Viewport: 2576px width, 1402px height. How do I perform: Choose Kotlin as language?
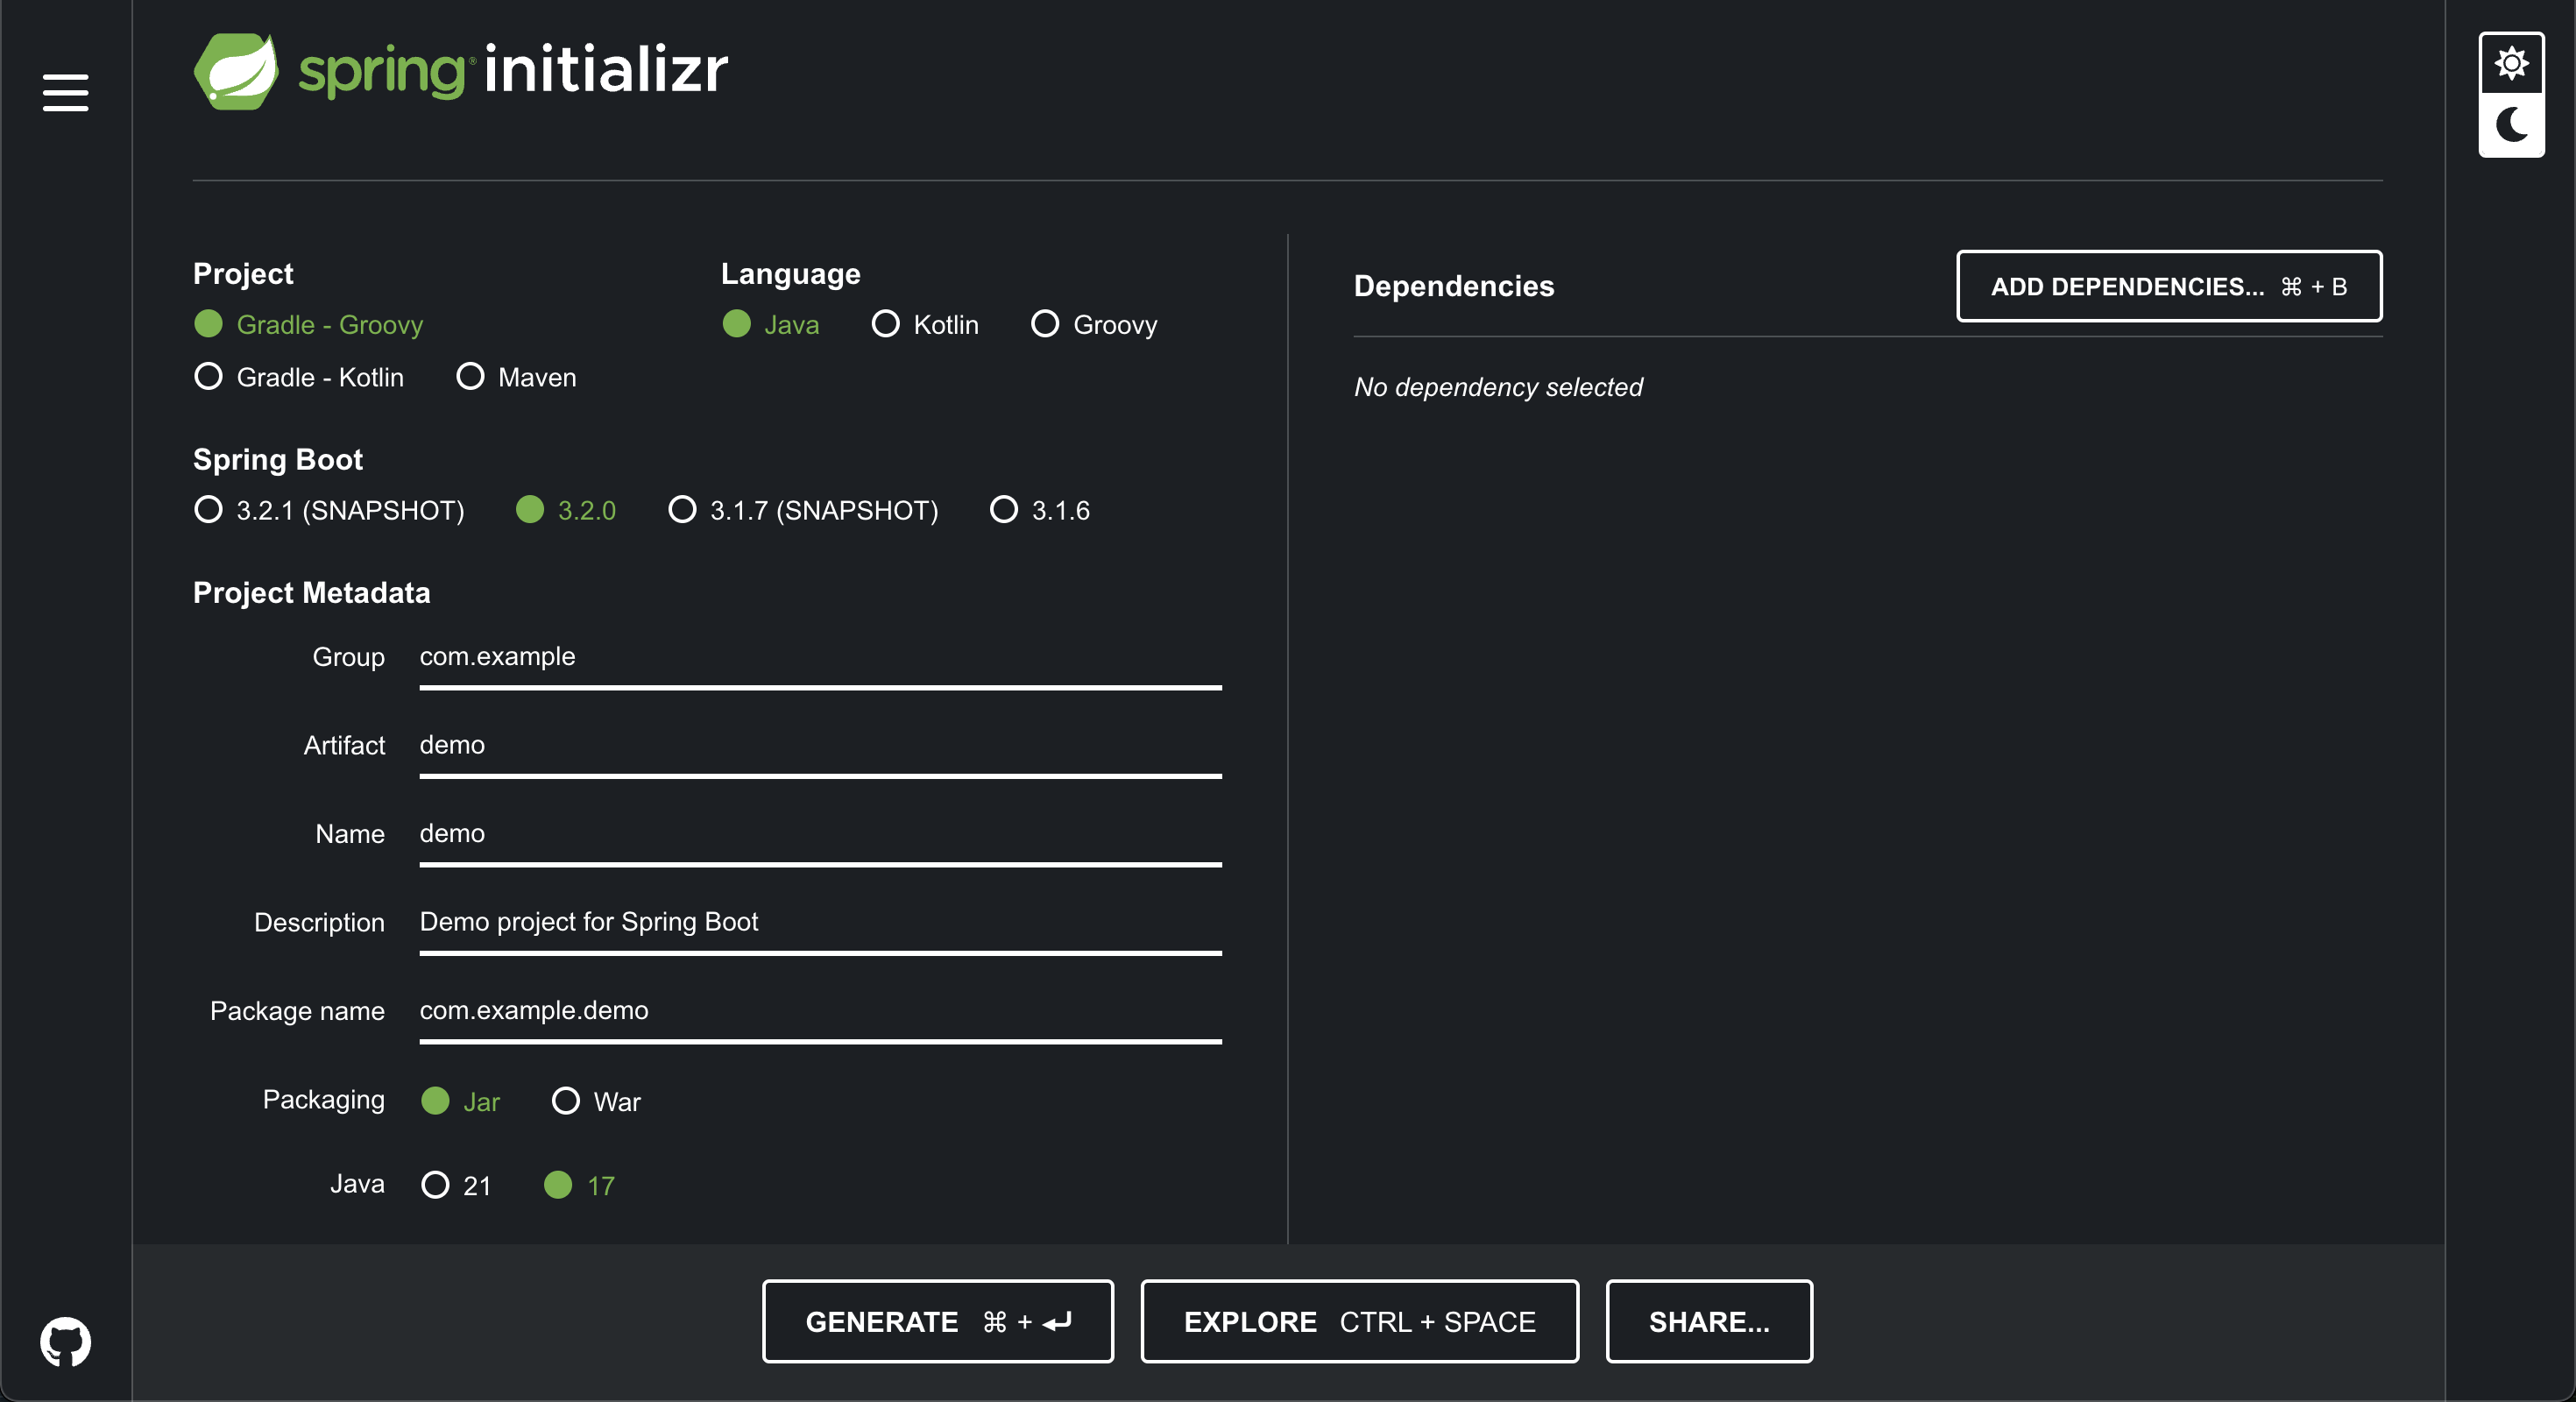(x=925, y=324)
